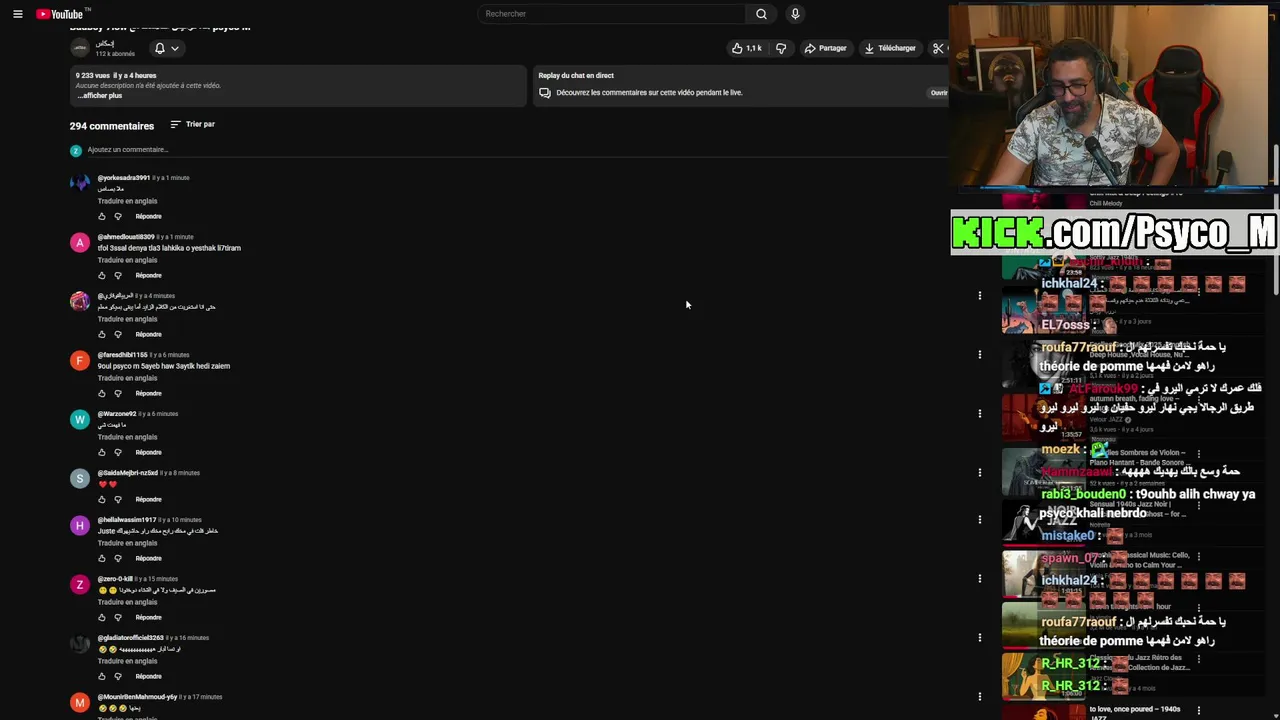Focus the Rechercher search field
This screenshot has width=1280, height=720.
(x=611, y=14)
